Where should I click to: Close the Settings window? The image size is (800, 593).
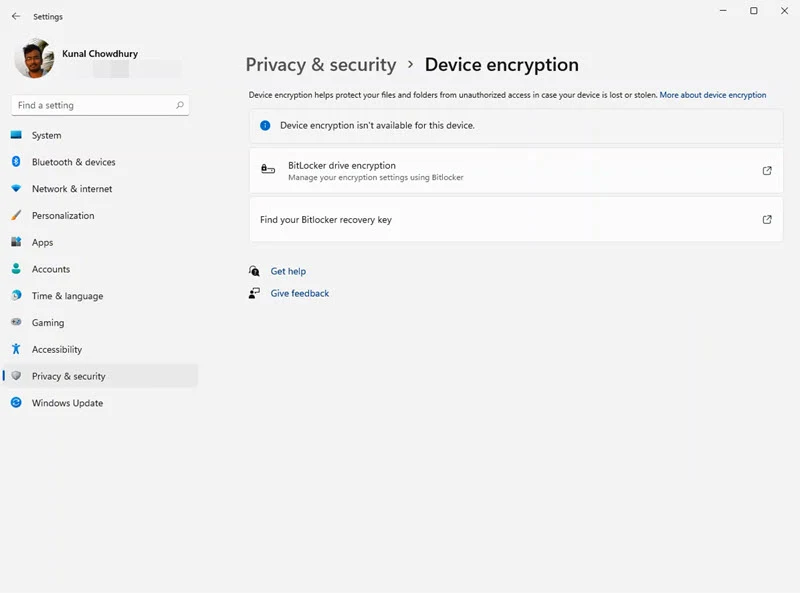coord(784,11)
